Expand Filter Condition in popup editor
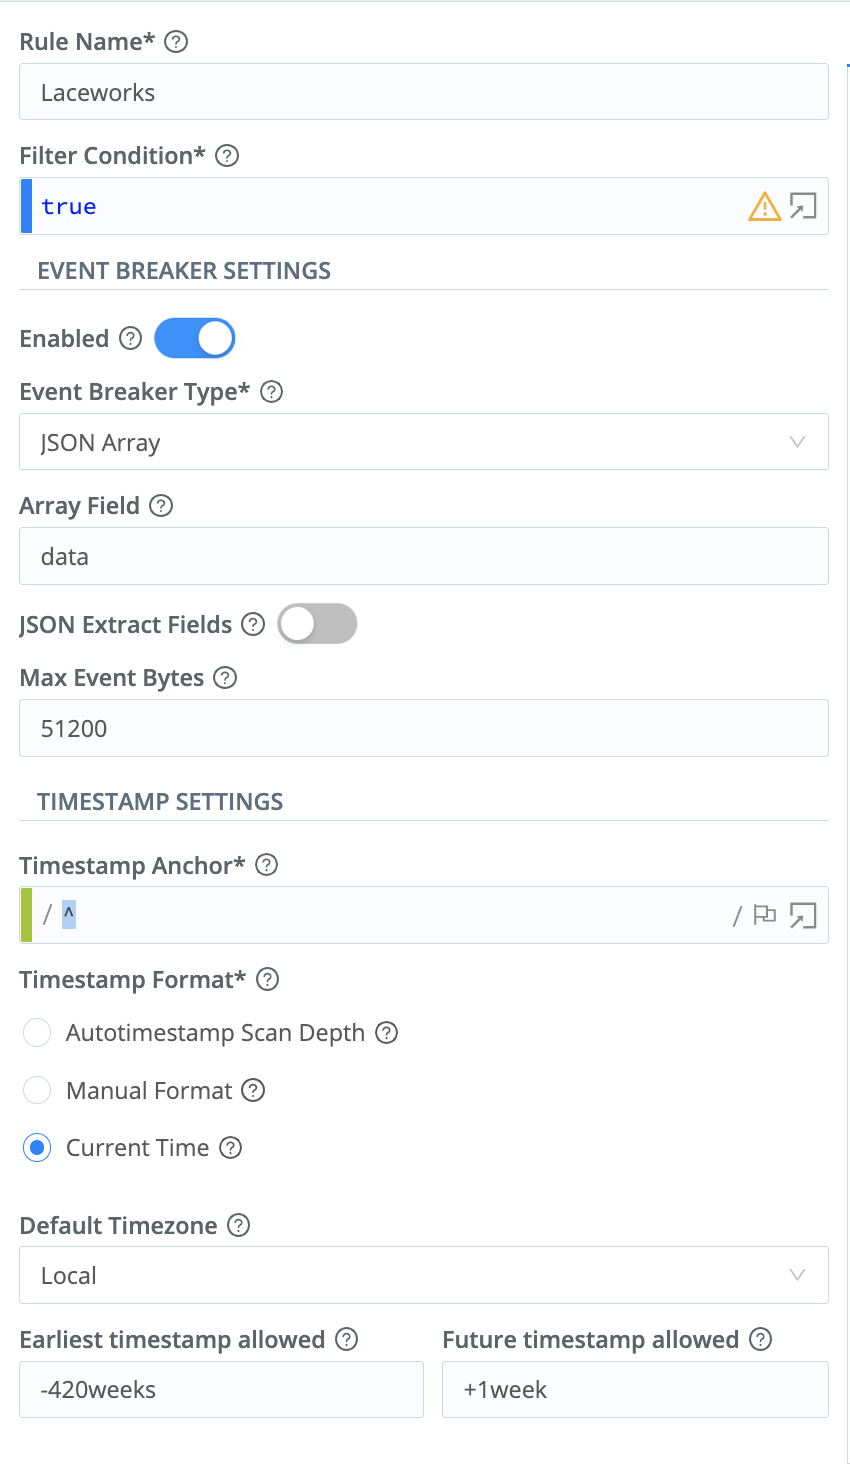The height and width of the screenshot is (1476, 850). pyautogui.click(x=803, y=206)
